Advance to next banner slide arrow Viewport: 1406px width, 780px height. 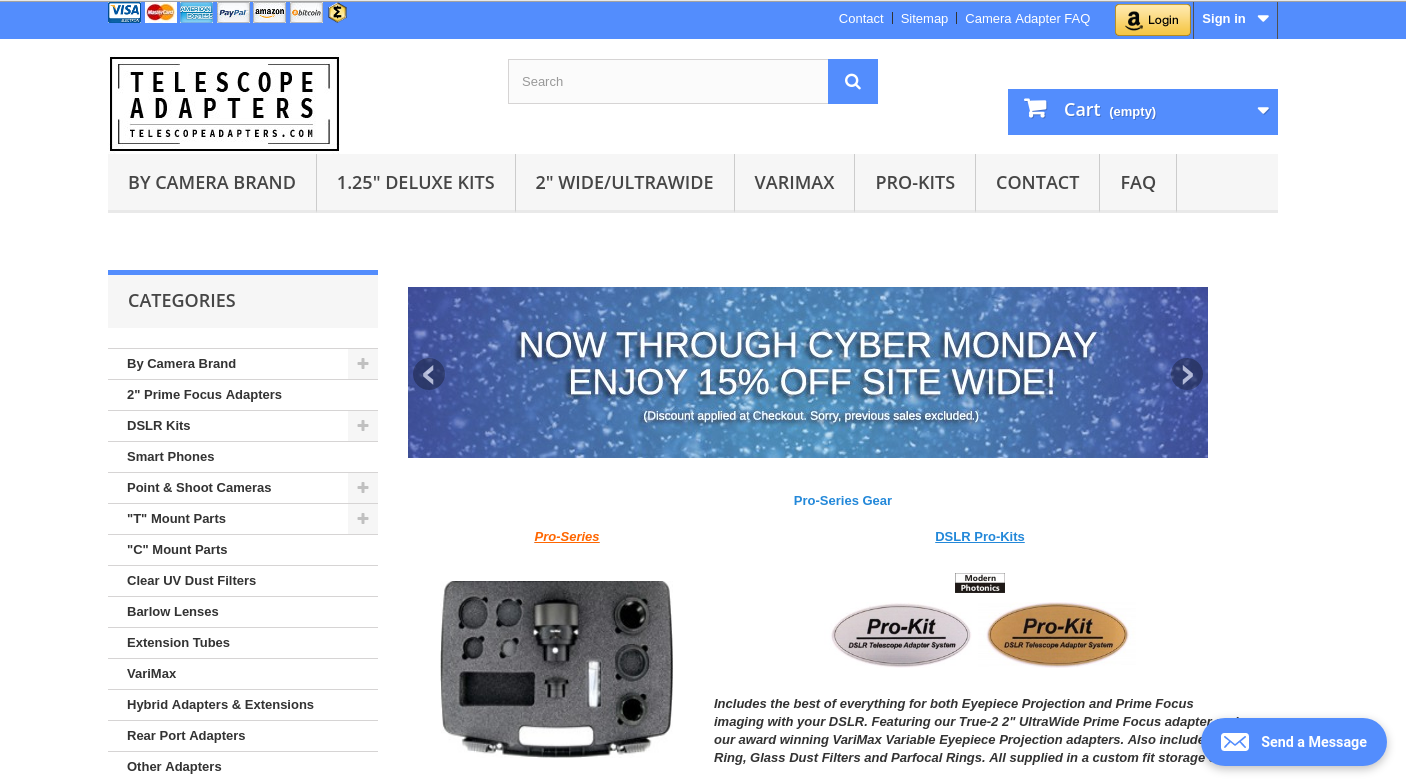(x=1187, y=375)
